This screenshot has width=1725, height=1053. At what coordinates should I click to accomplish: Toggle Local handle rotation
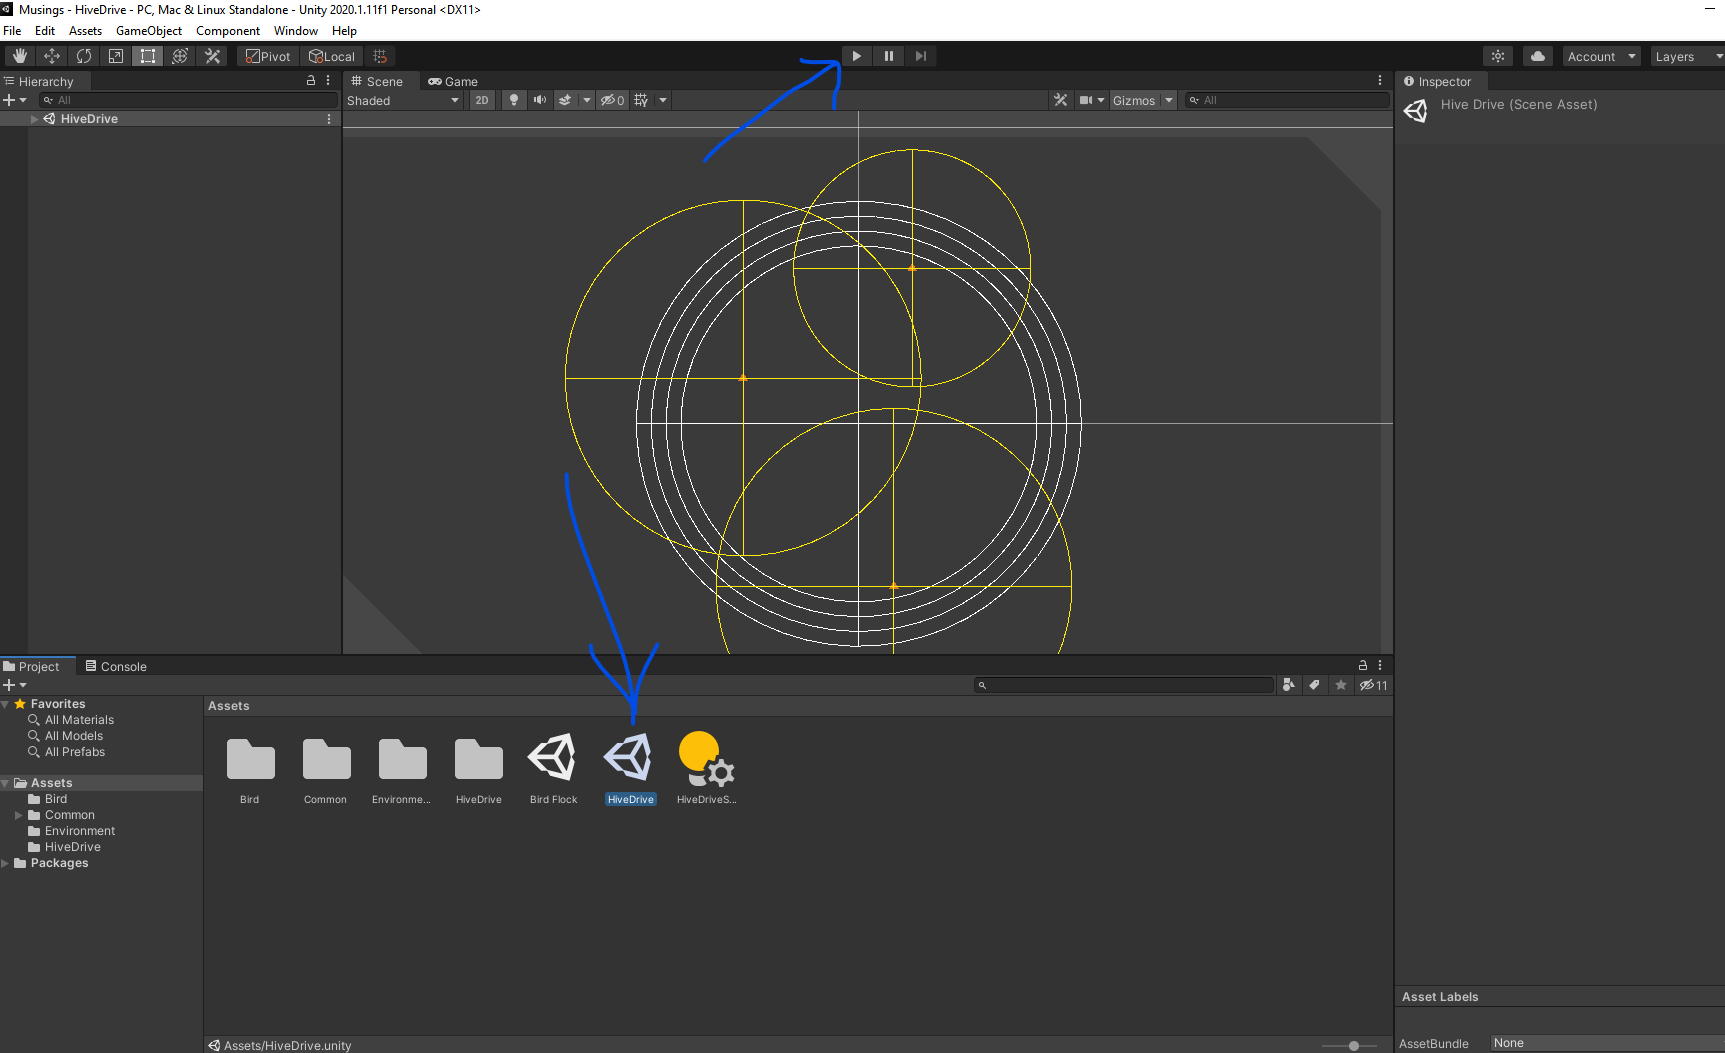(x=332, y=56)
